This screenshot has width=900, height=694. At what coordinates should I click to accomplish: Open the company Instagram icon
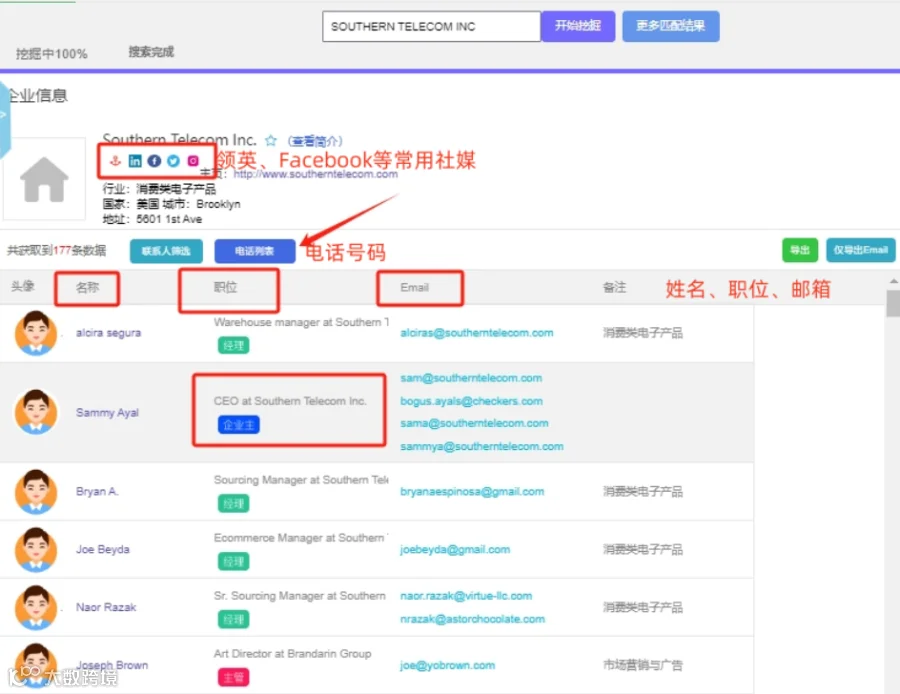pos(193,161)
